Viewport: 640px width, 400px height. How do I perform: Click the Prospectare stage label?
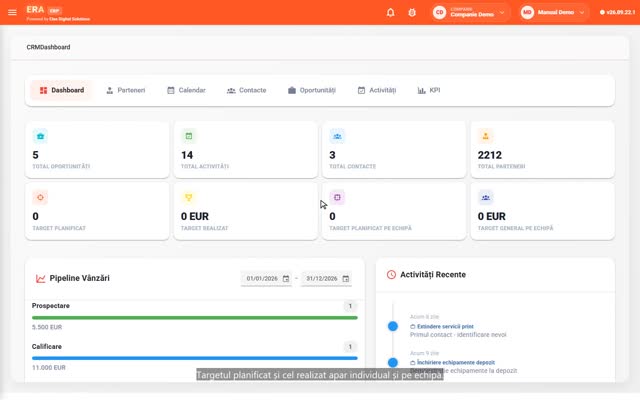51,306
